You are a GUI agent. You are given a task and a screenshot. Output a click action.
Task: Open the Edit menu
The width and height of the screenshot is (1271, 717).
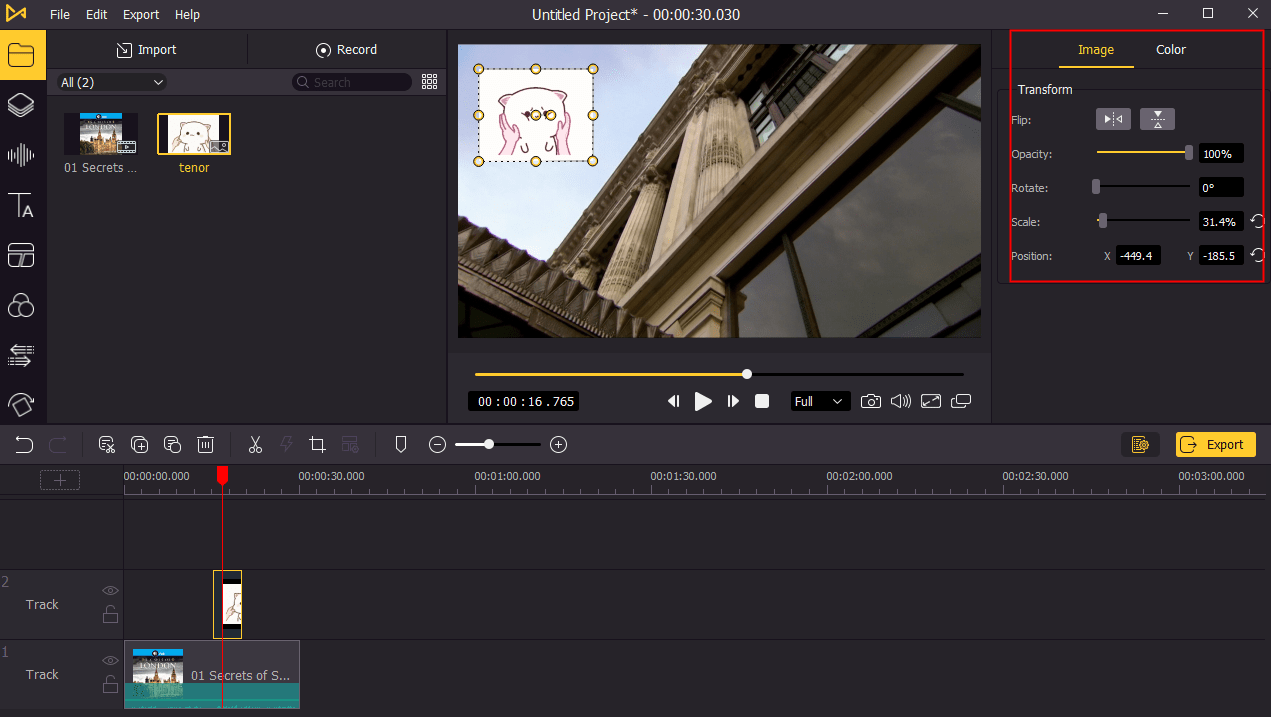(96, 14)
